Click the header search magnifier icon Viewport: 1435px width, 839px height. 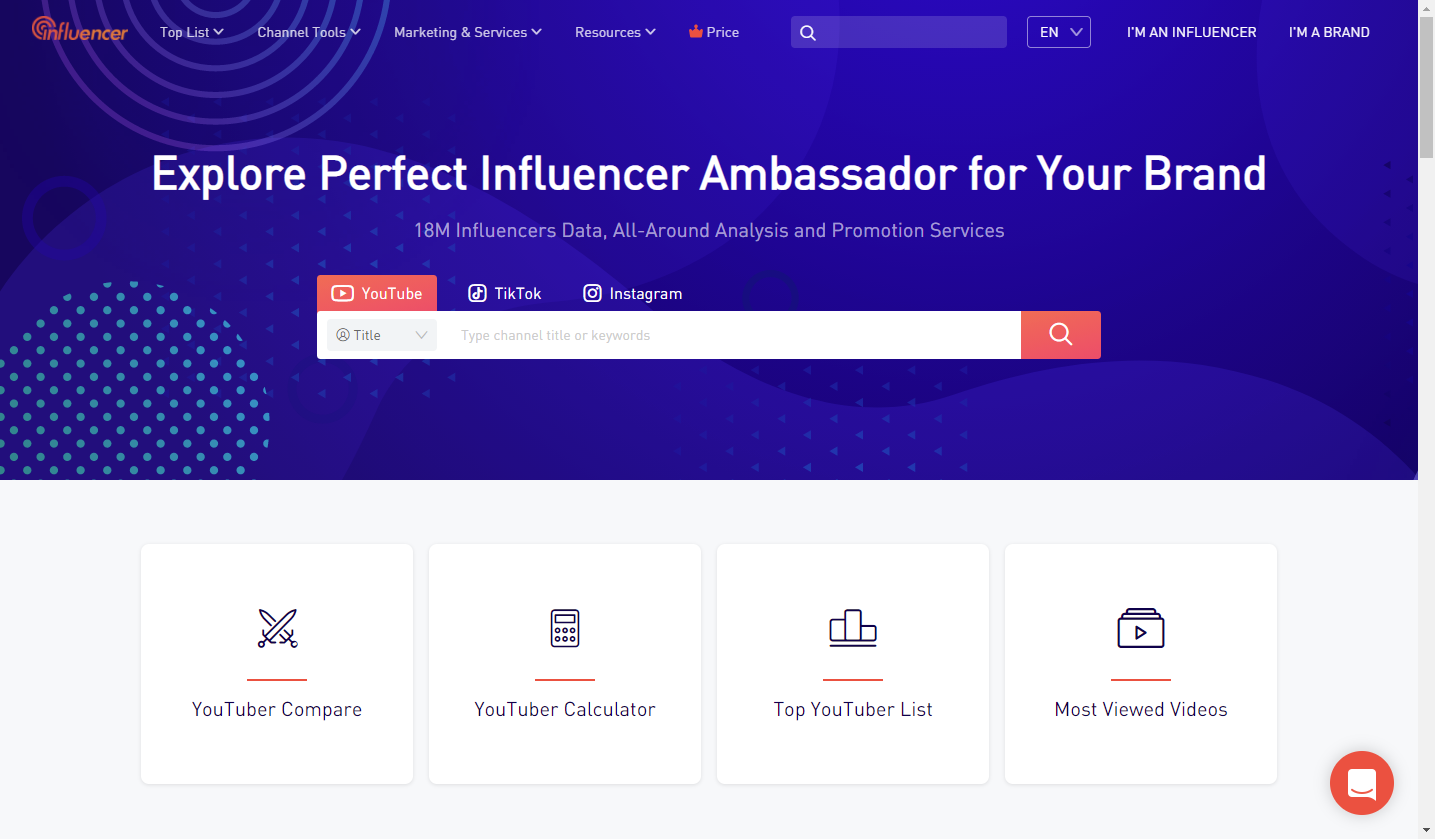(808, 33)
